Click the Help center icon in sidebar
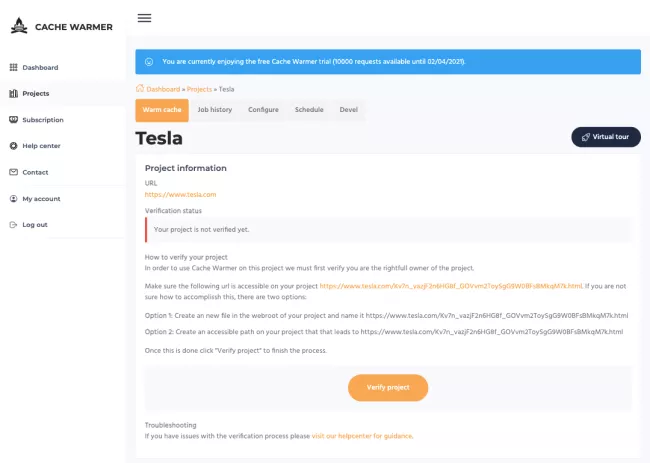 tap(13, 146)
